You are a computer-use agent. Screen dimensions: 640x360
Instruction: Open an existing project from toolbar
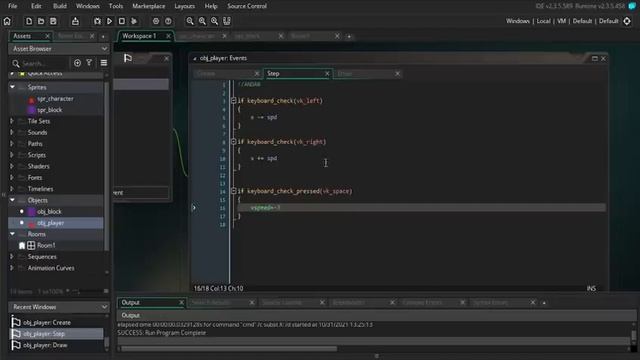(41, 21)
